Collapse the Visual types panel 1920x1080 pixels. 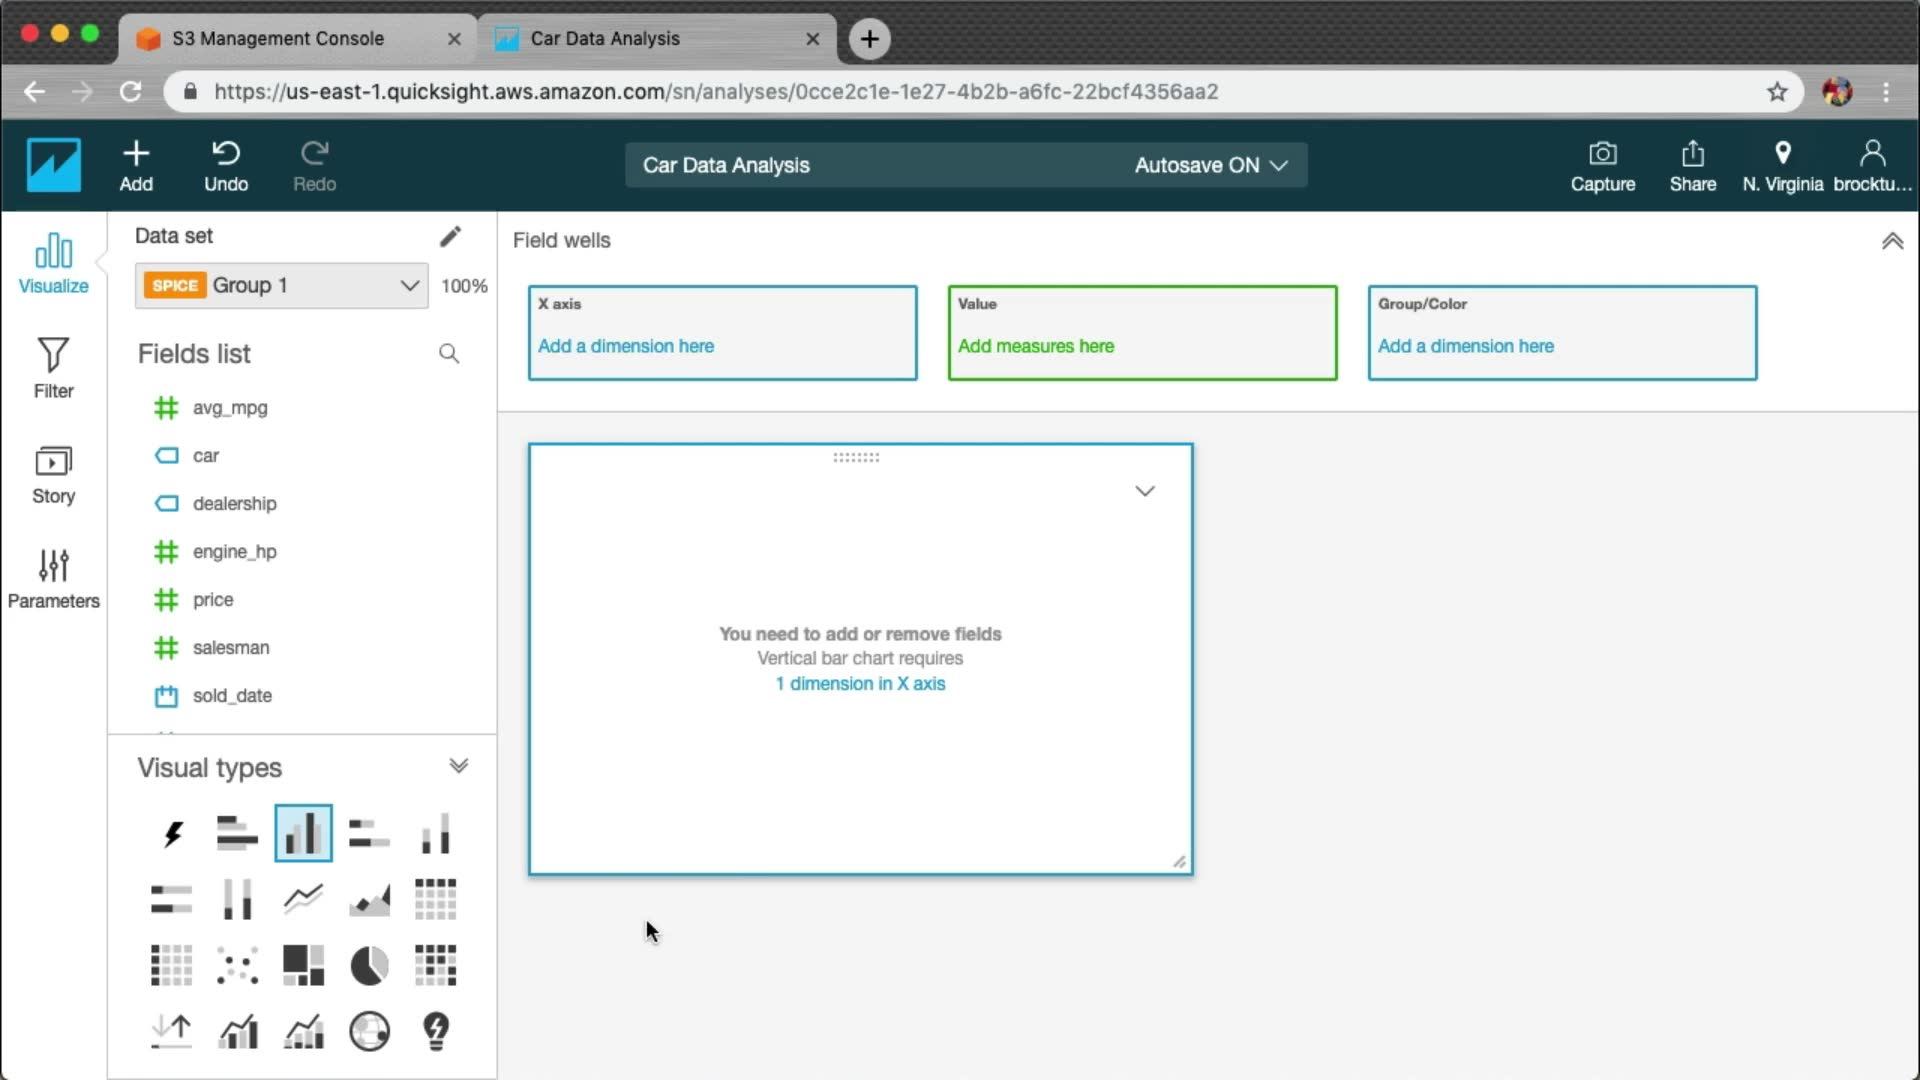458,767
